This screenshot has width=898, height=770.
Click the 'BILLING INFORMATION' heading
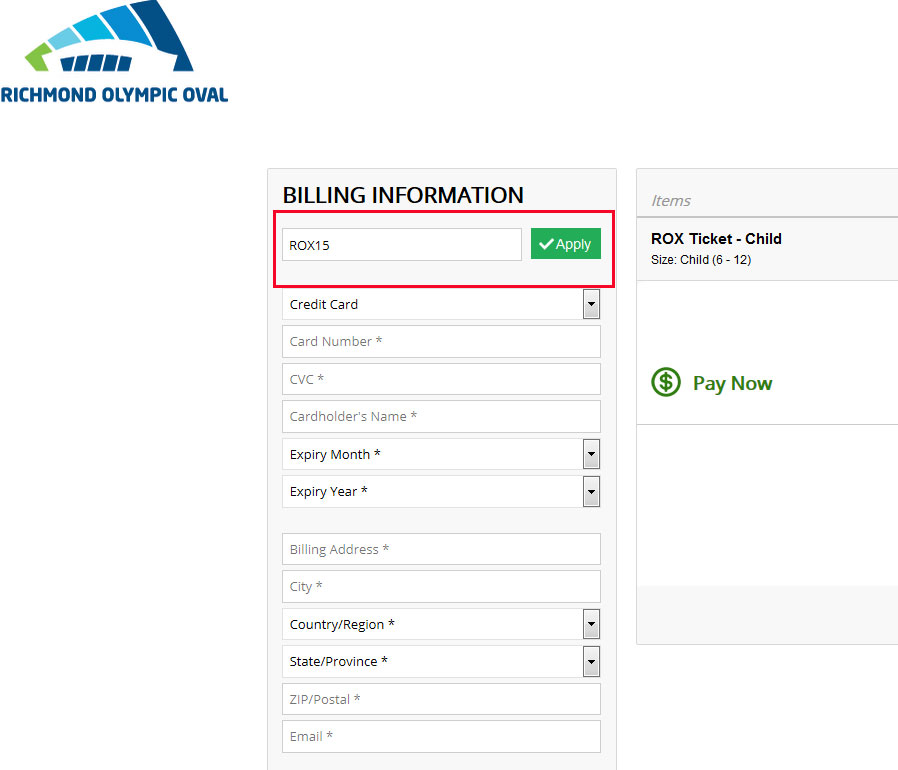click(403, 195)
